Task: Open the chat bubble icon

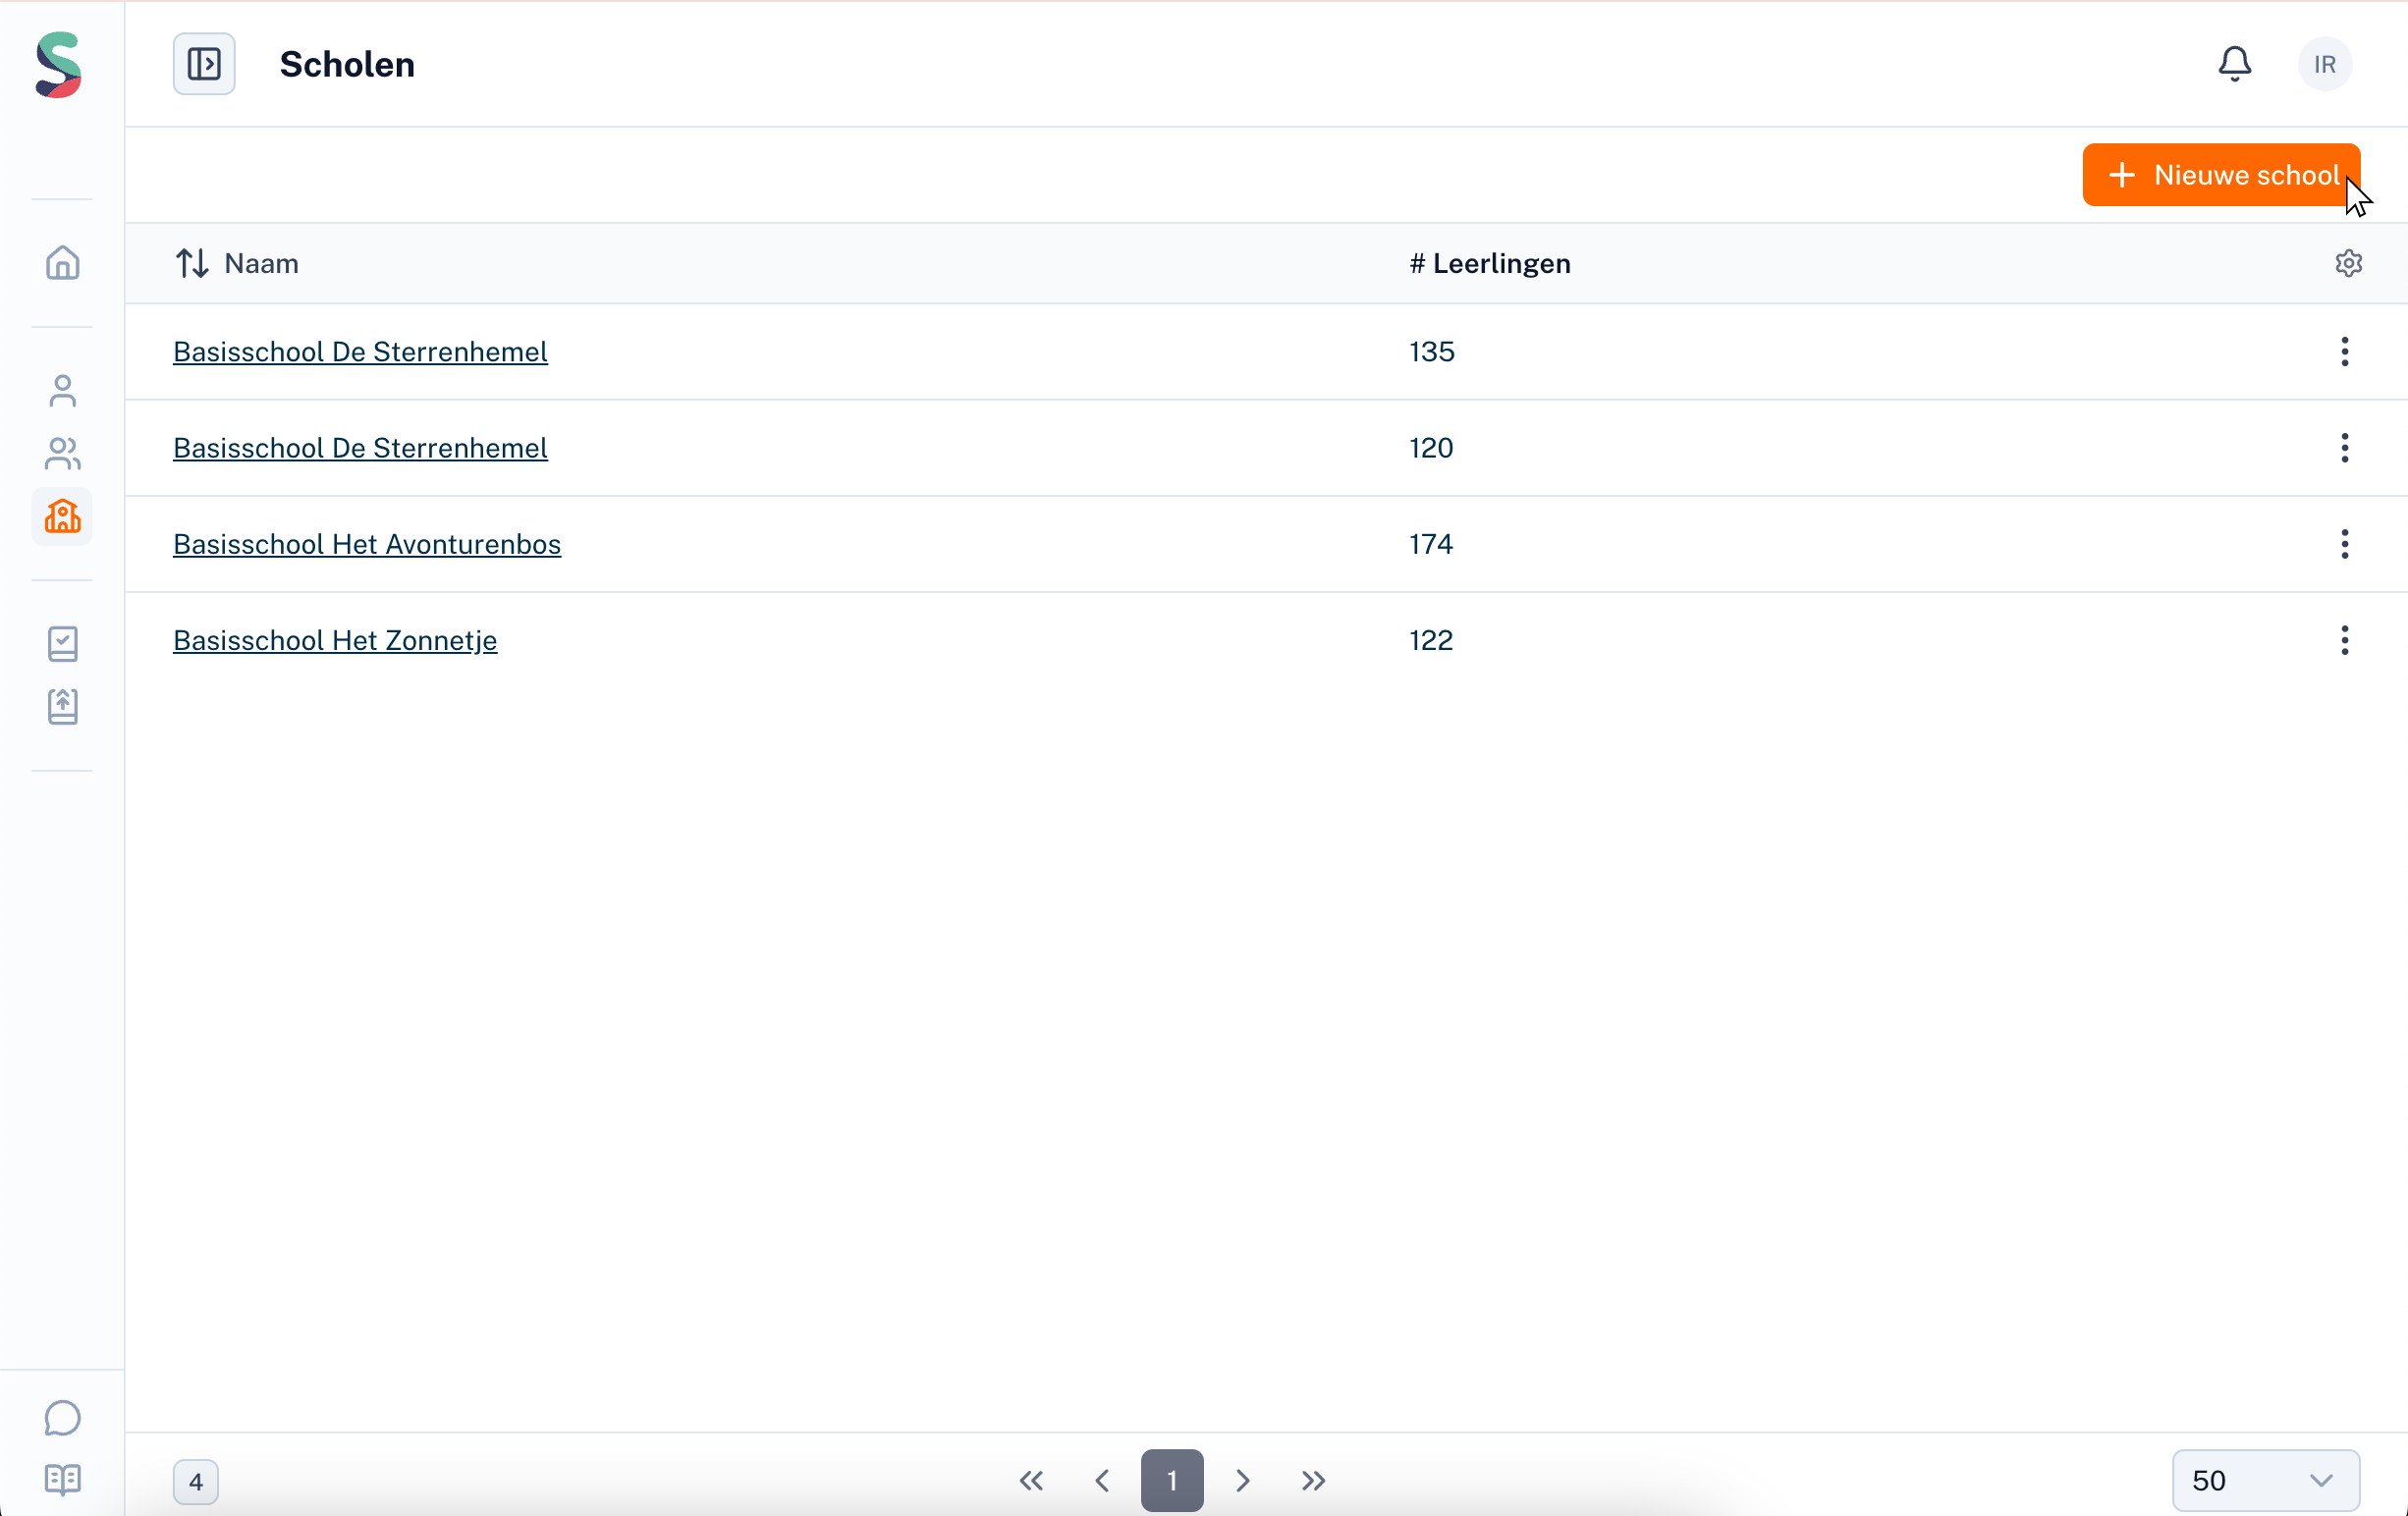Action: (62, 1417)
